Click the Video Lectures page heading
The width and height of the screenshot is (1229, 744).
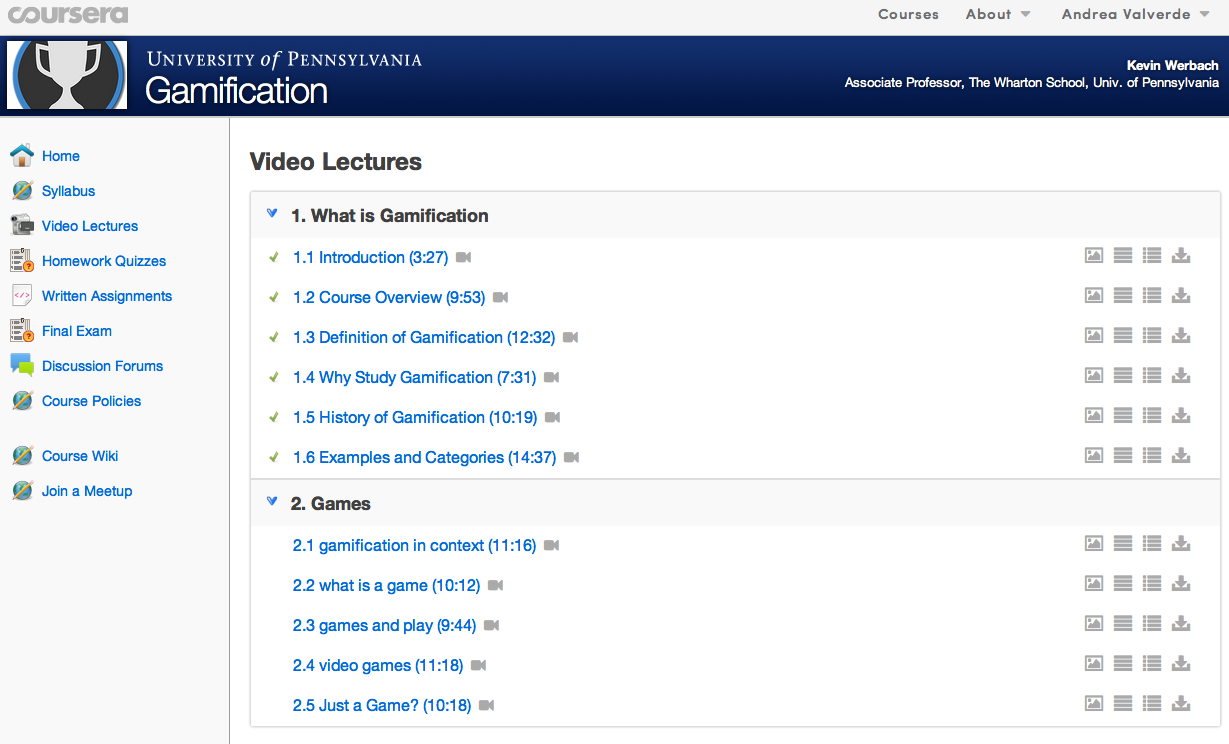point(336,162)
